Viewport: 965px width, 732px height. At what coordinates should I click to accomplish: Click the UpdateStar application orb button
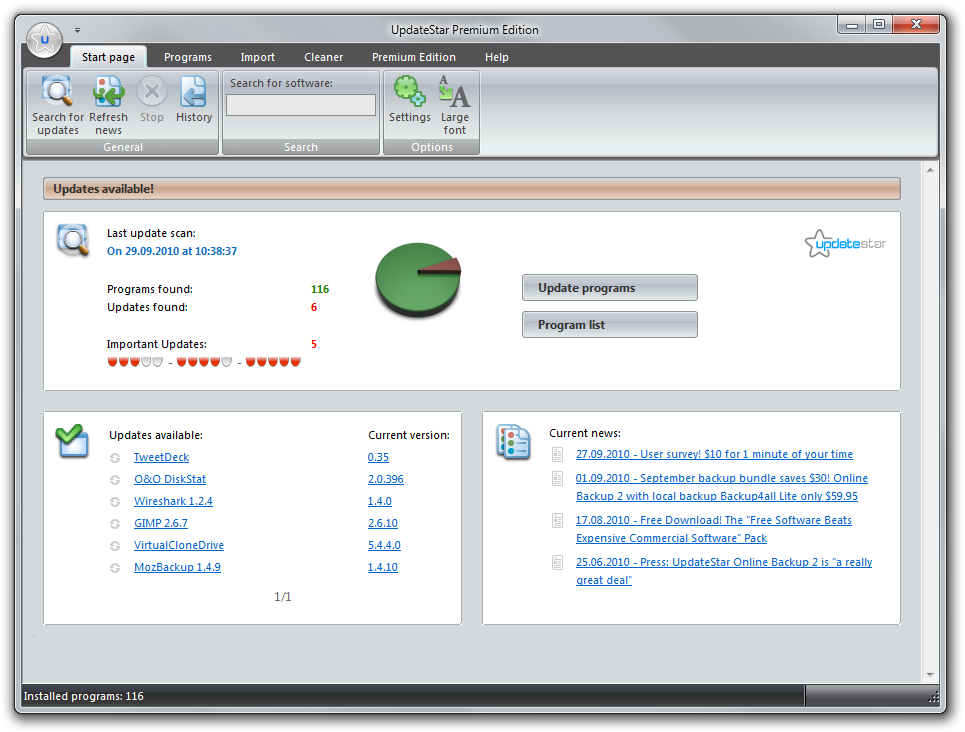44,40
